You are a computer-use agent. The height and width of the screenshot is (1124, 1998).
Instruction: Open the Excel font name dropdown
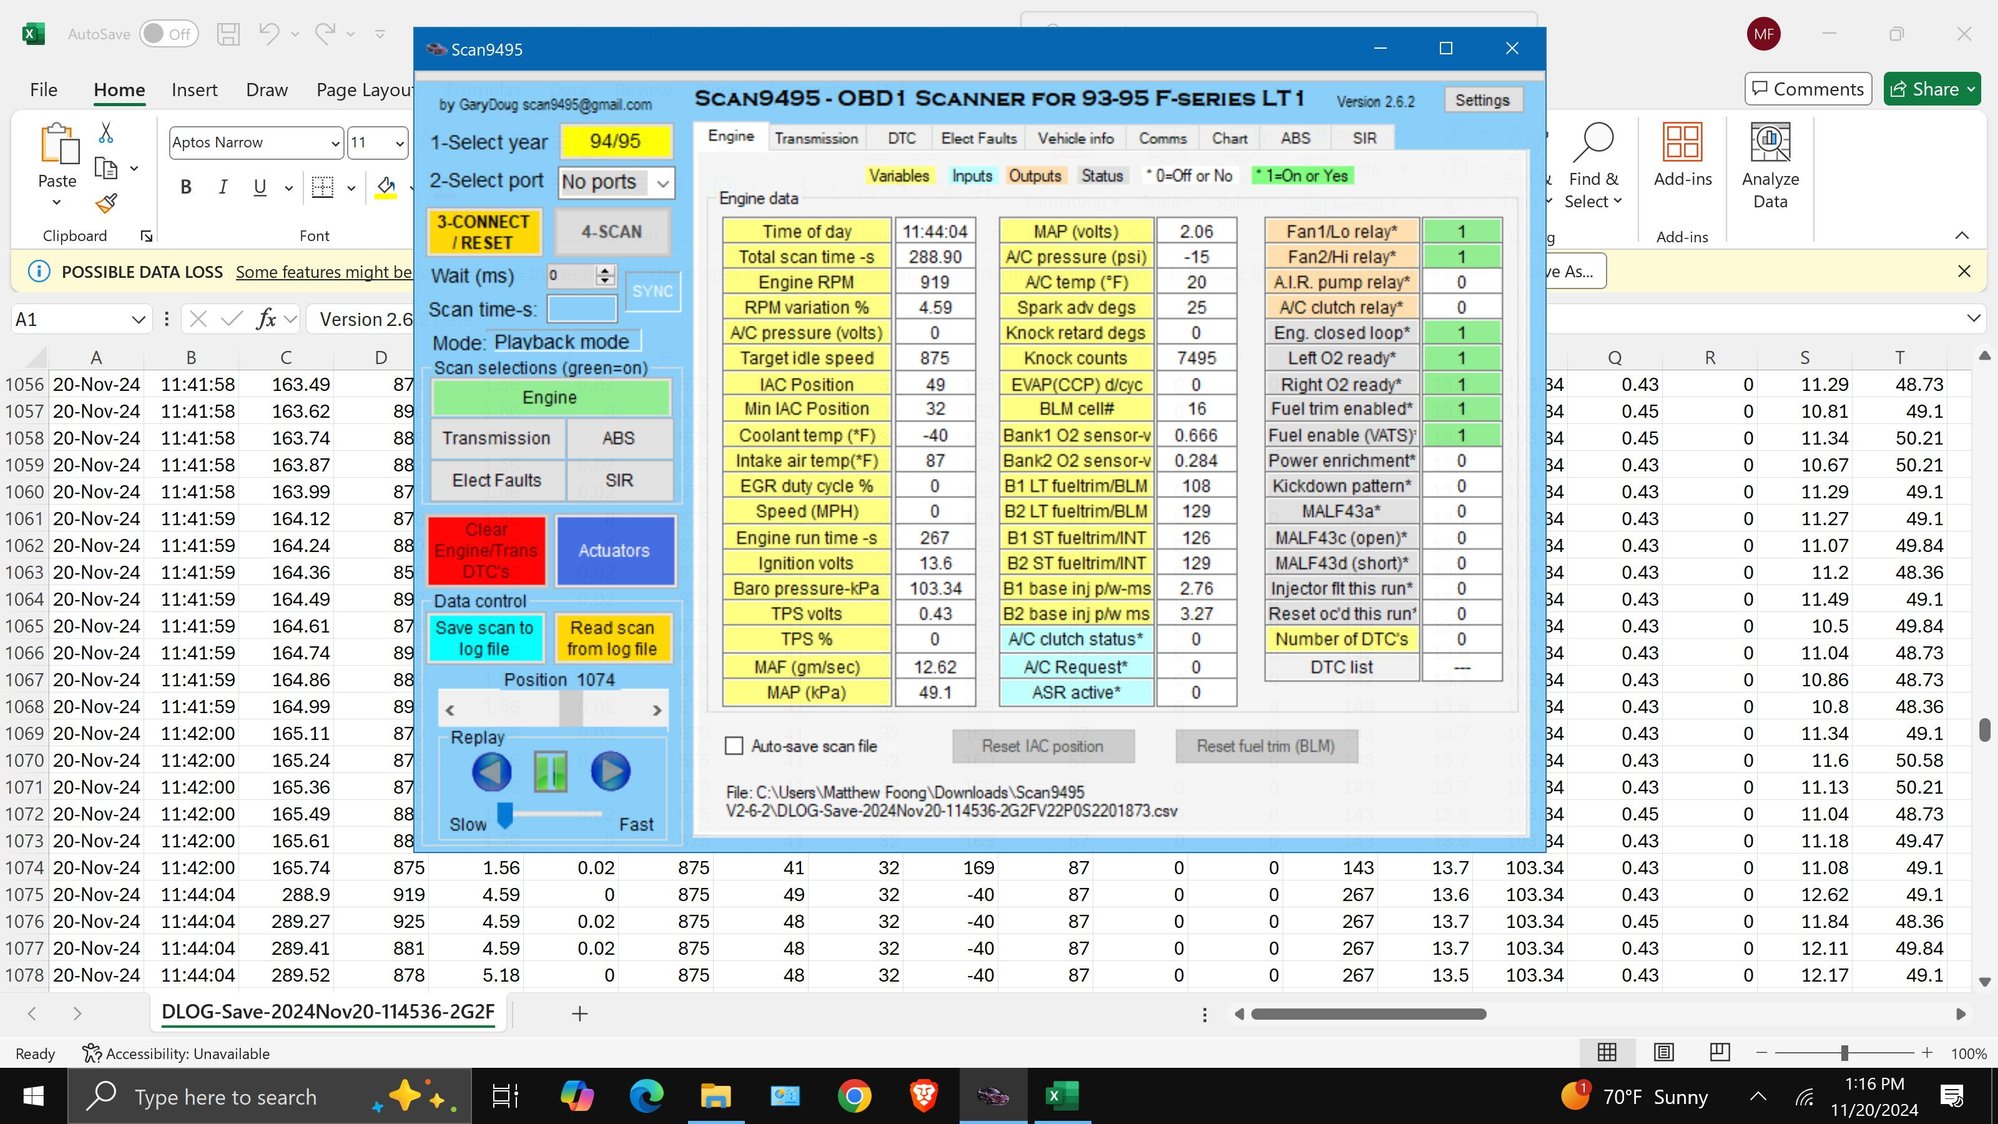pos(335,143)
